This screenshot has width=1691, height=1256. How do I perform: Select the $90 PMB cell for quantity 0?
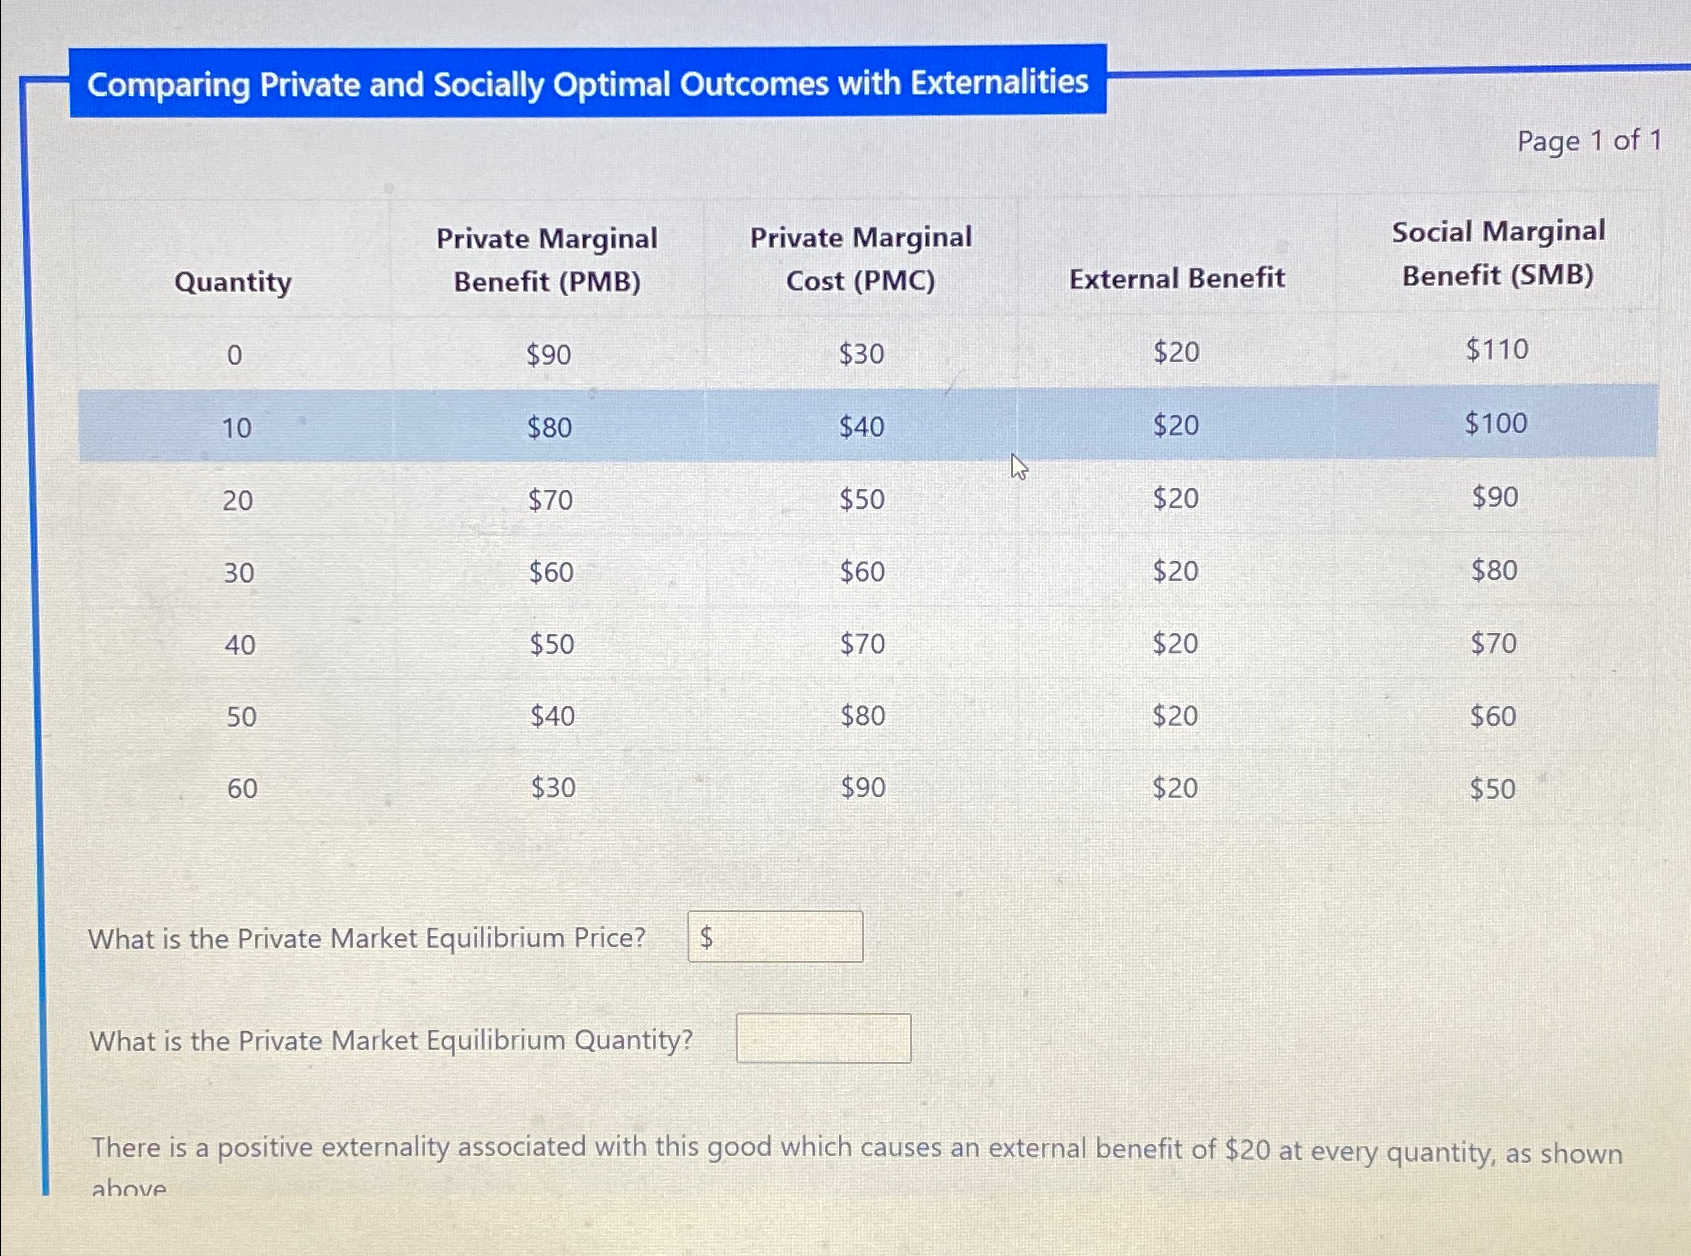(547, 353)
